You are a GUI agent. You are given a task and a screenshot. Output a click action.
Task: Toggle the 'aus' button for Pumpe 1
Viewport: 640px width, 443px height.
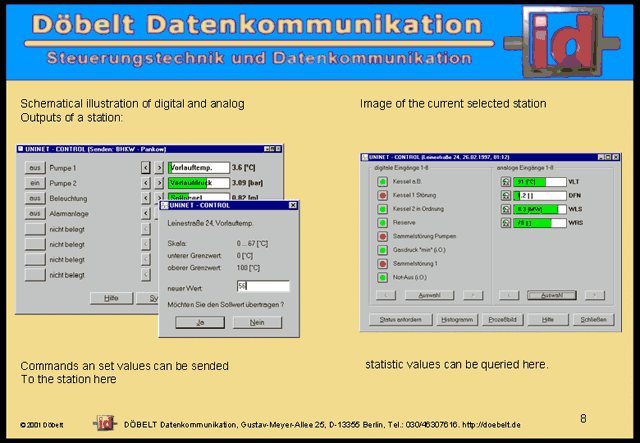pos(35,168)
